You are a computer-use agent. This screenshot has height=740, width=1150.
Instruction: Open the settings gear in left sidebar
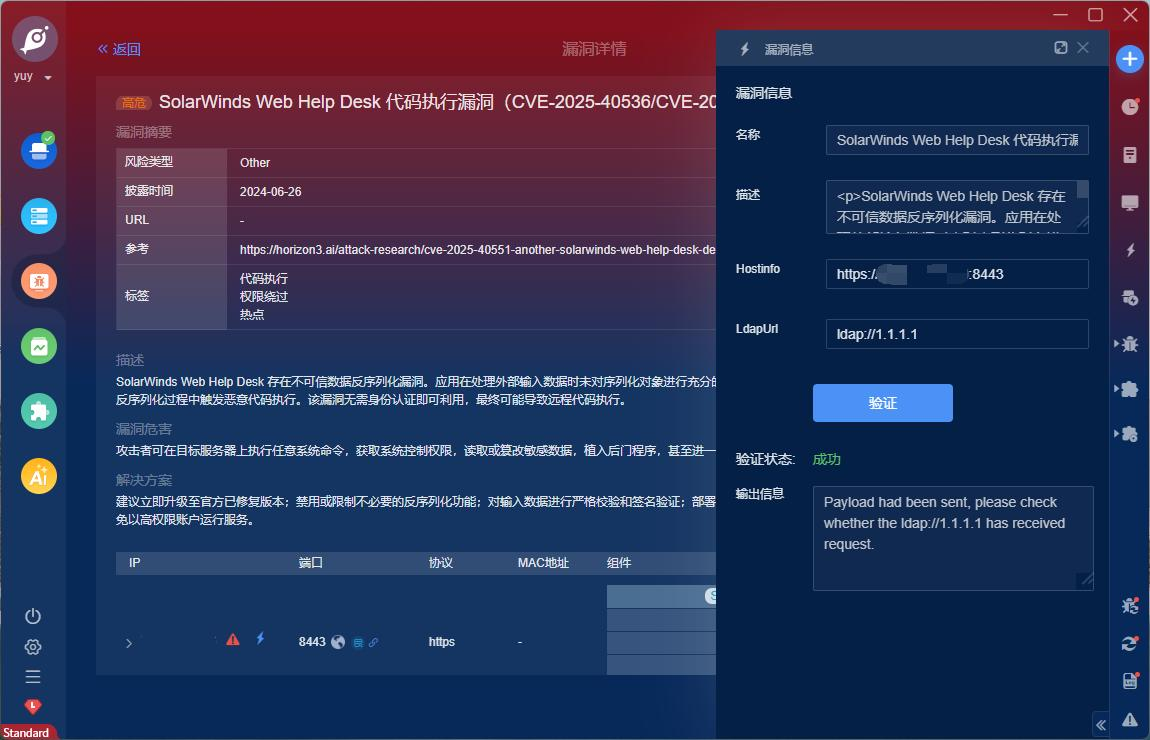click(x=33, y=646)
